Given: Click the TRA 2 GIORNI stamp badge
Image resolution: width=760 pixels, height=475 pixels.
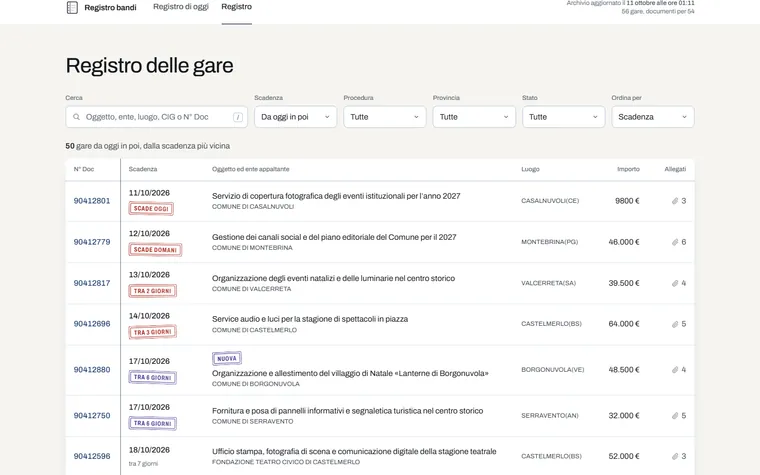Looking at the screenshot, I should [x=153, y=291].
